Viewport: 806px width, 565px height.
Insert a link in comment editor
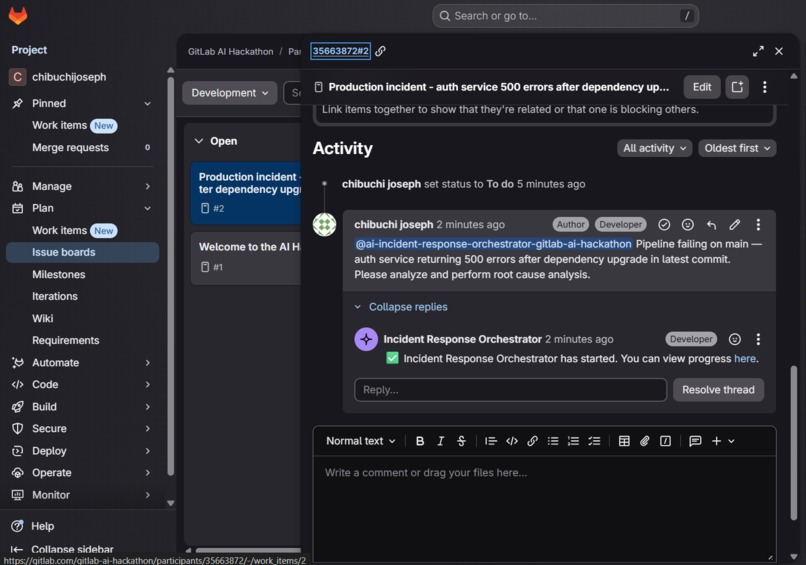tap(533, 441)
